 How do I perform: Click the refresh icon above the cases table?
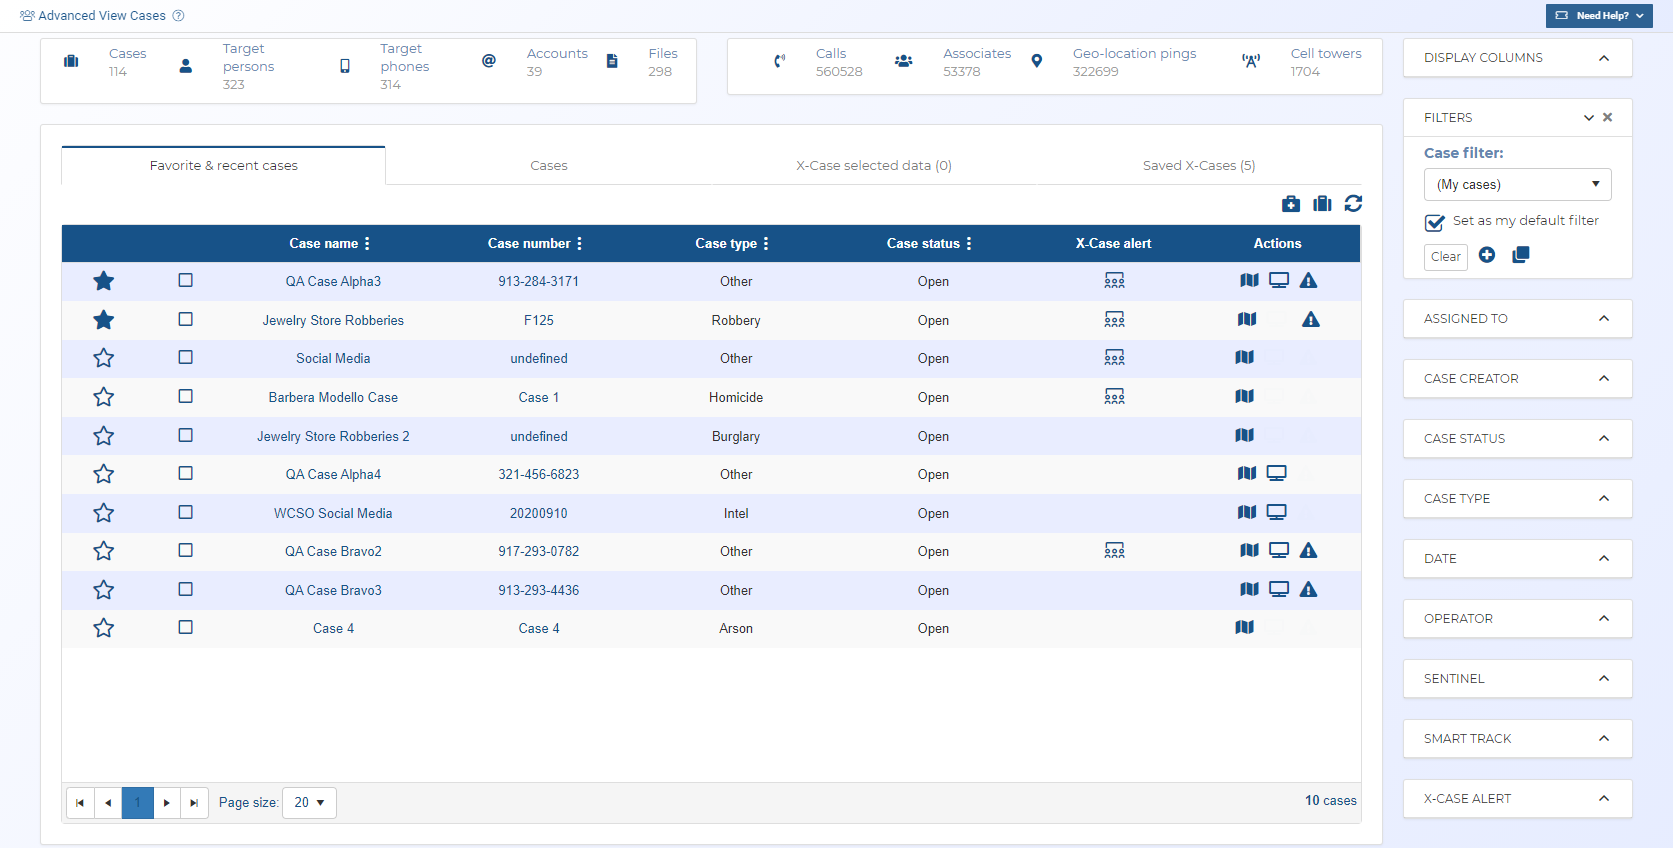tap(1353, 204)
